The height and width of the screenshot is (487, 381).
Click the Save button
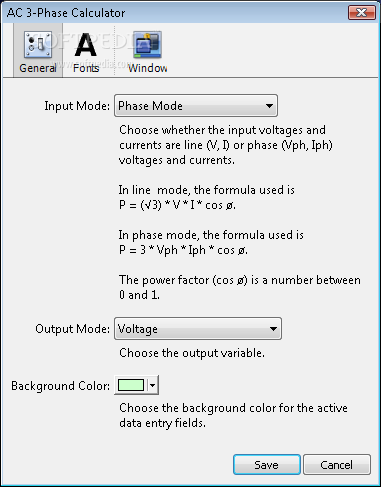pos(267,465)
